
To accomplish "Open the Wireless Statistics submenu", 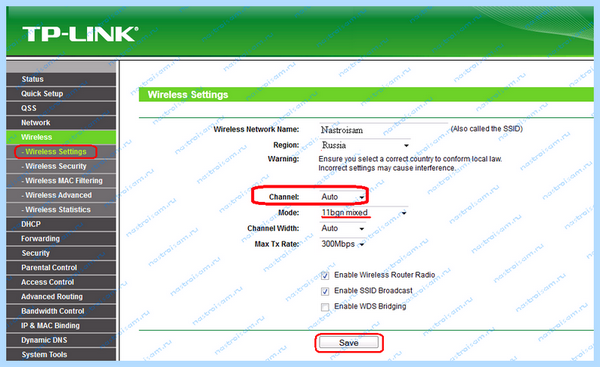I will tap(61, 210).
